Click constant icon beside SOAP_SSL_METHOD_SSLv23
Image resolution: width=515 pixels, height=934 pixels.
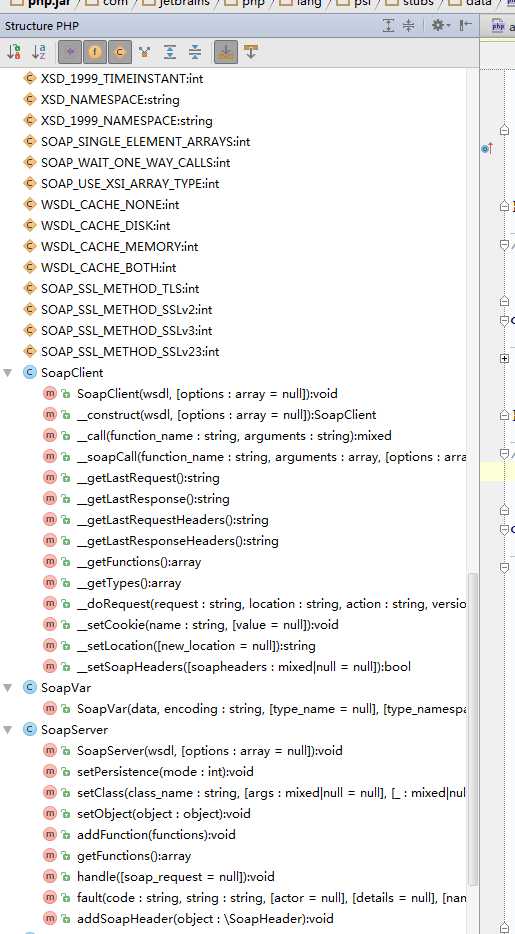coord(29,351)
